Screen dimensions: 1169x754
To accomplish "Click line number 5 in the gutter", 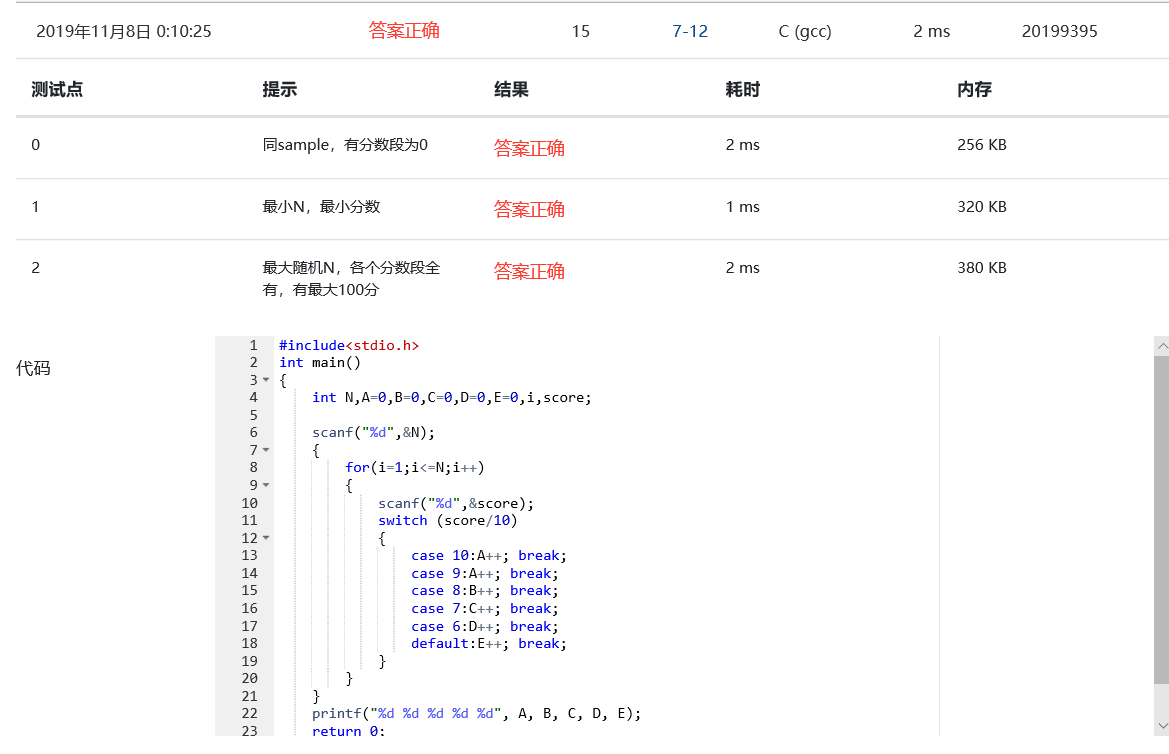I will coord(253,415).
